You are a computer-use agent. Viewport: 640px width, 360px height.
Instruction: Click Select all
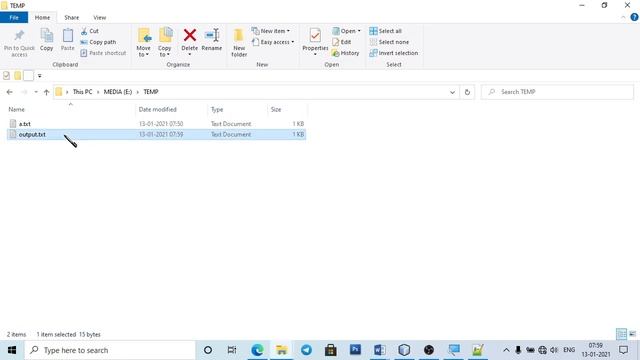pos(386,31)
